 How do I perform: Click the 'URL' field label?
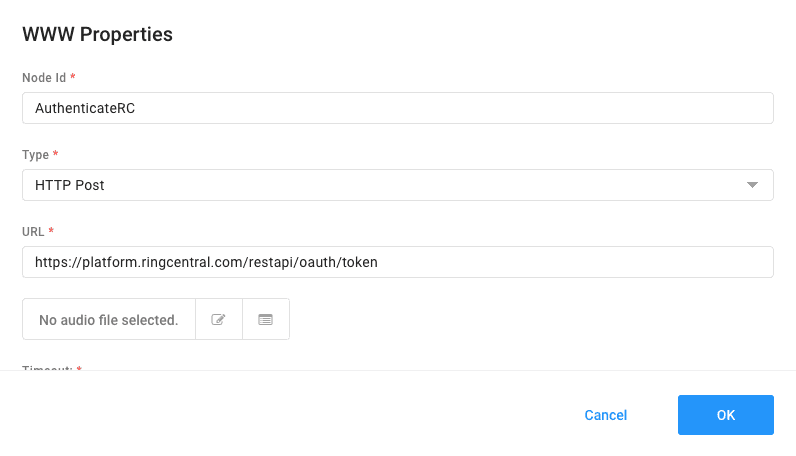[x=33, y=232]
